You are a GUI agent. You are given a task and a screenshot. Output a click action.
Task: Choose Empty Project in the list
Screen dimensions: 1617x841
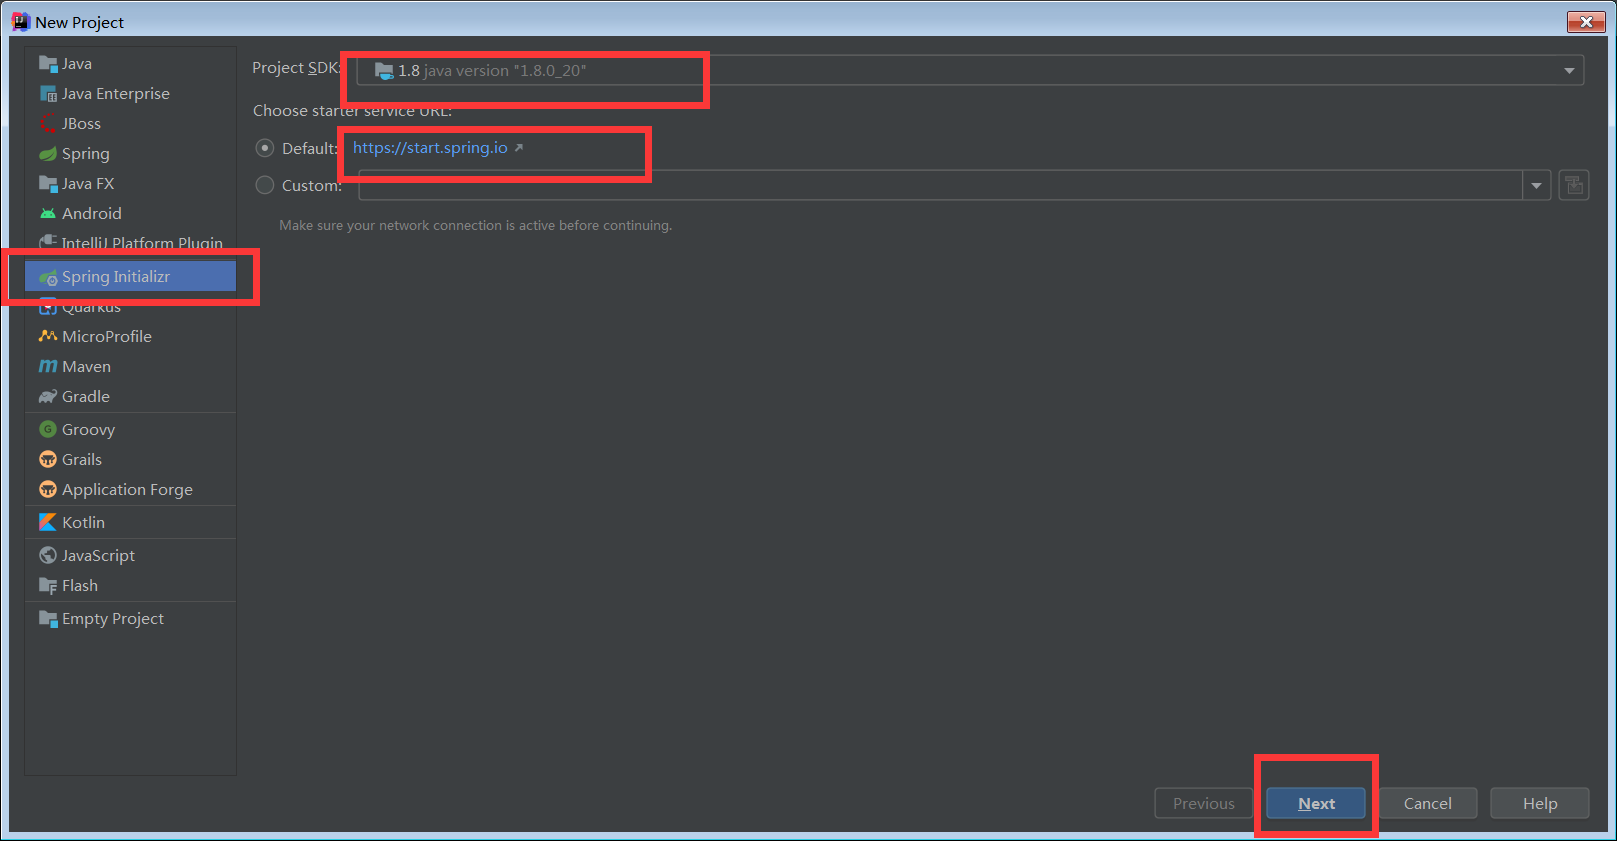[x=130, y=619]
